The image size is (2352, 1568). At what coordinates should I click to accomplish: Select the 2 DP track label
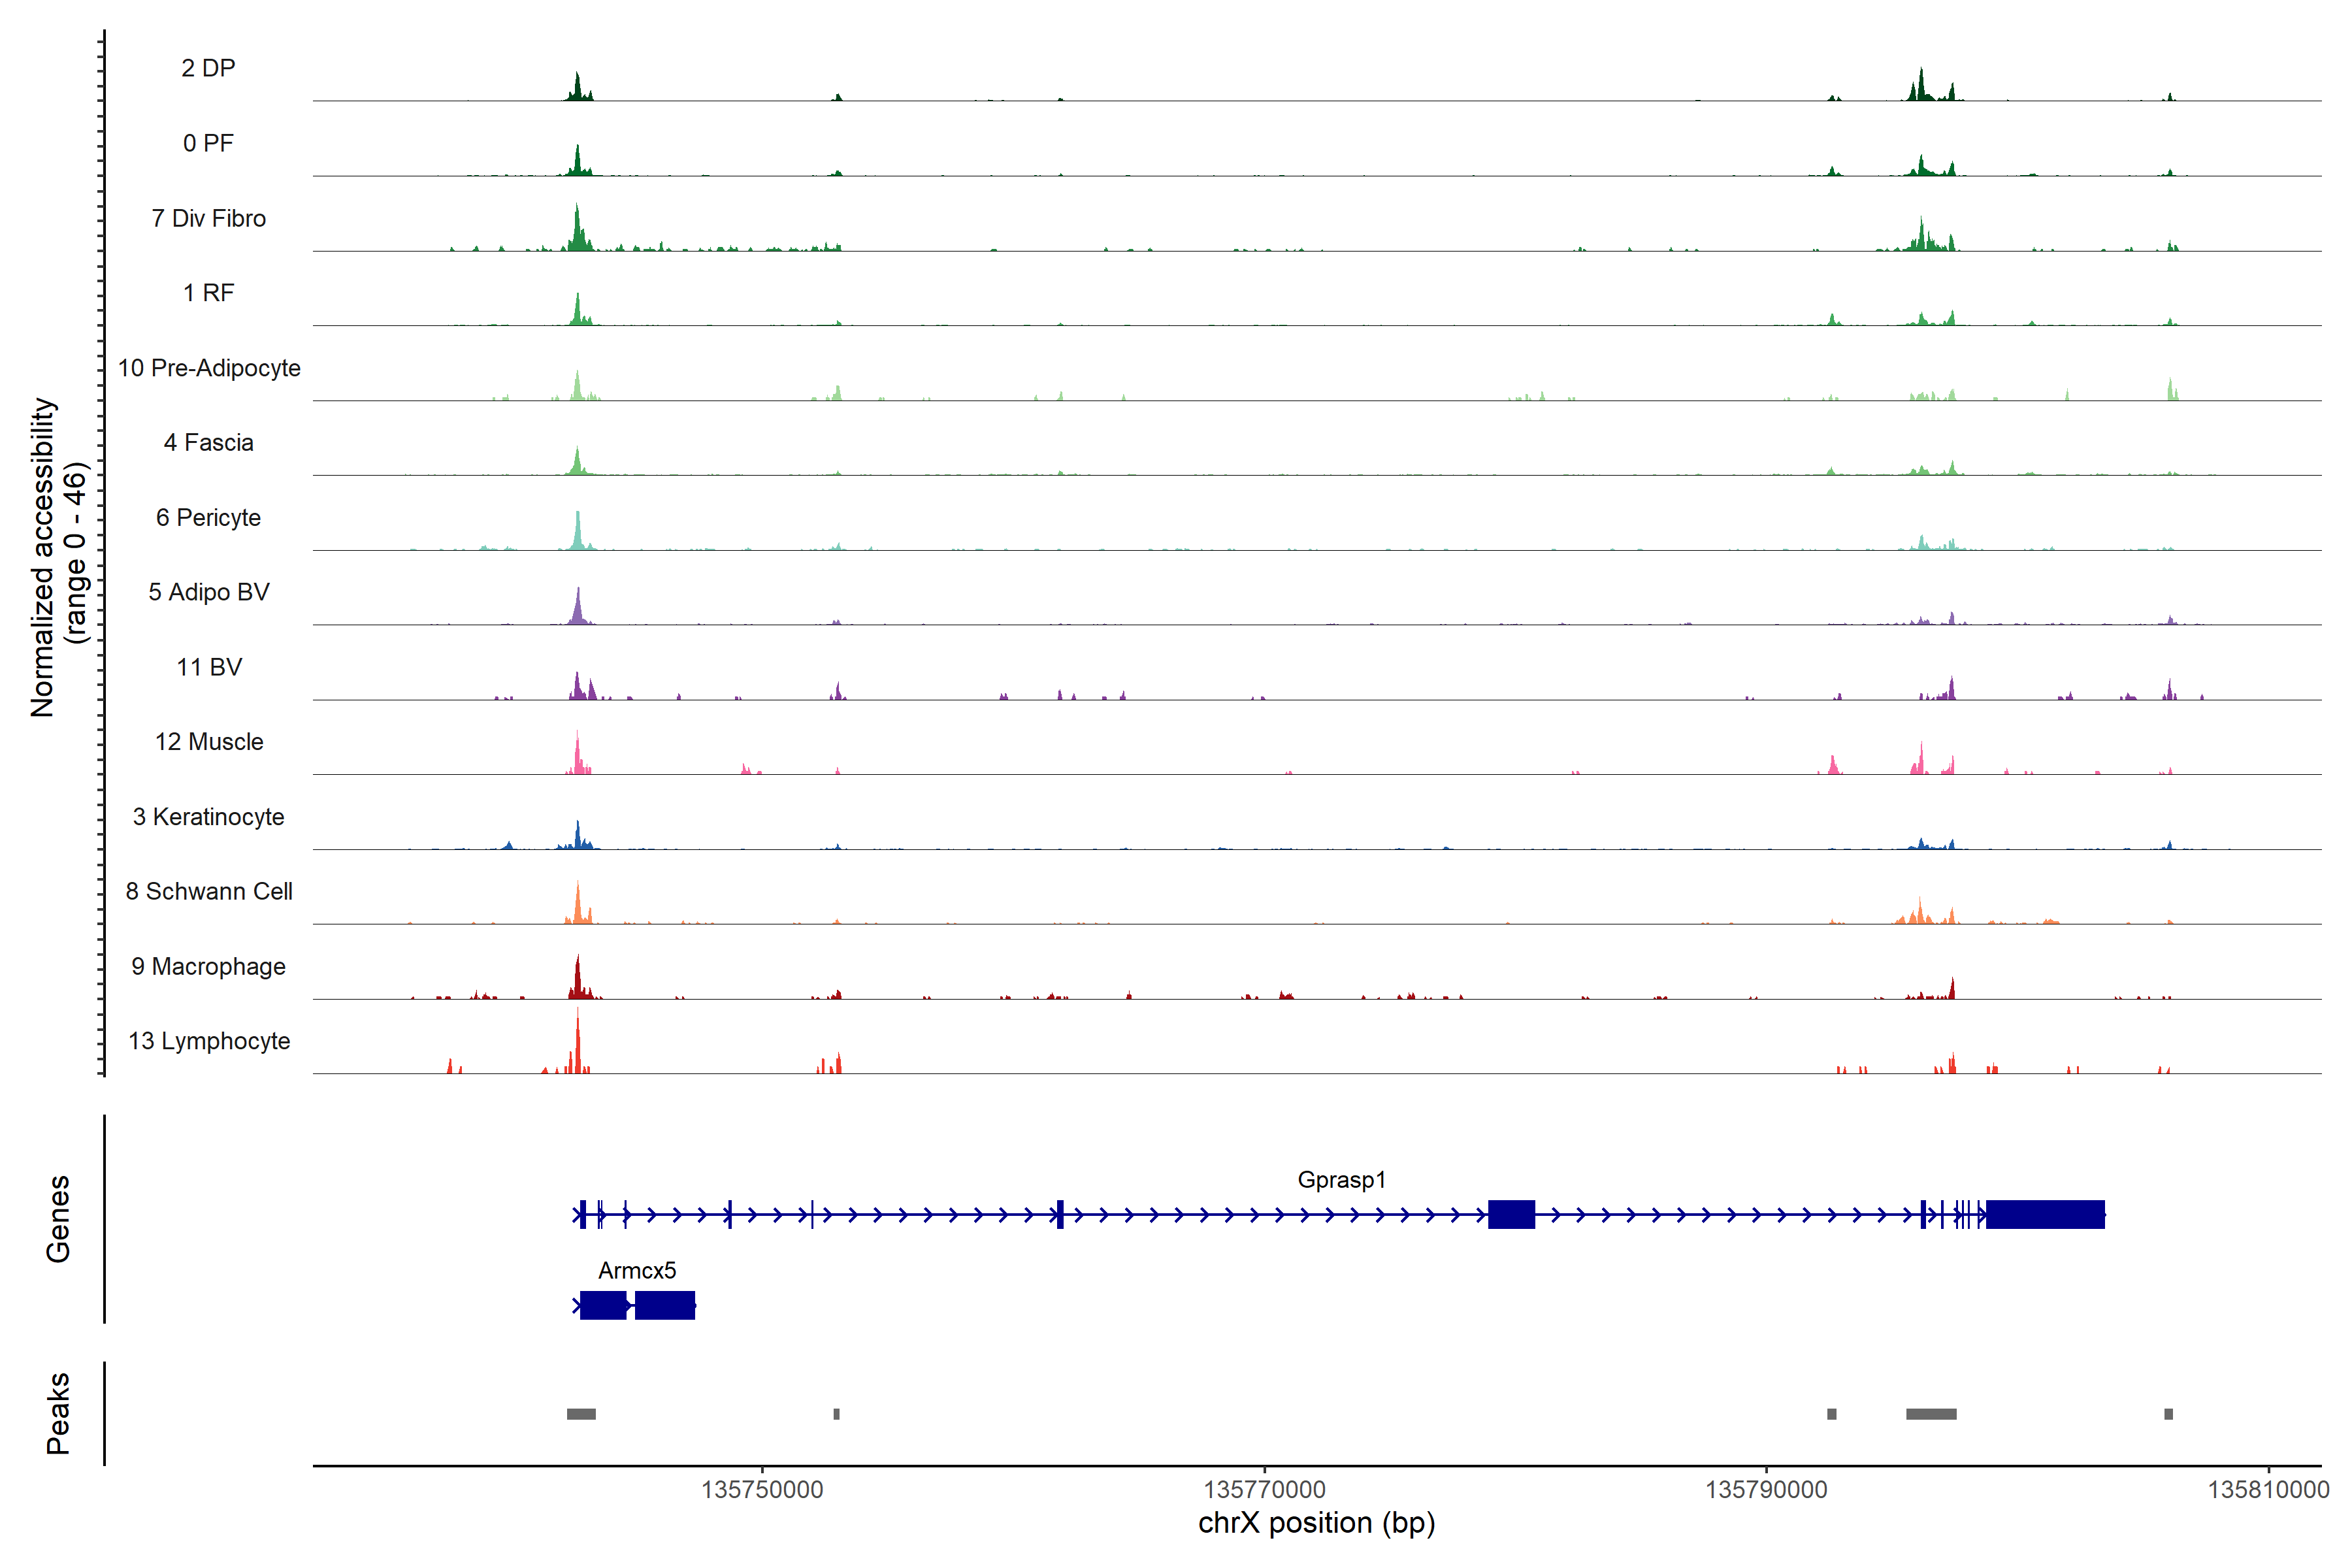click(x=208, y=68)
